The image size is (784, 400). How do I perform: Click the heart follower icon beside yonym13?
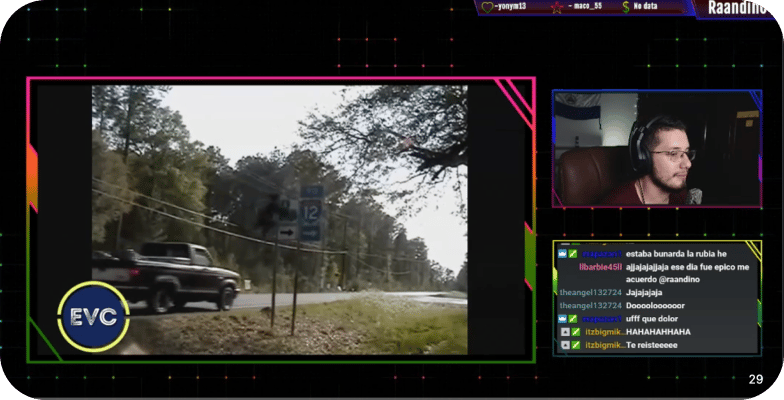pyautogui.click(x=487, y=7)
